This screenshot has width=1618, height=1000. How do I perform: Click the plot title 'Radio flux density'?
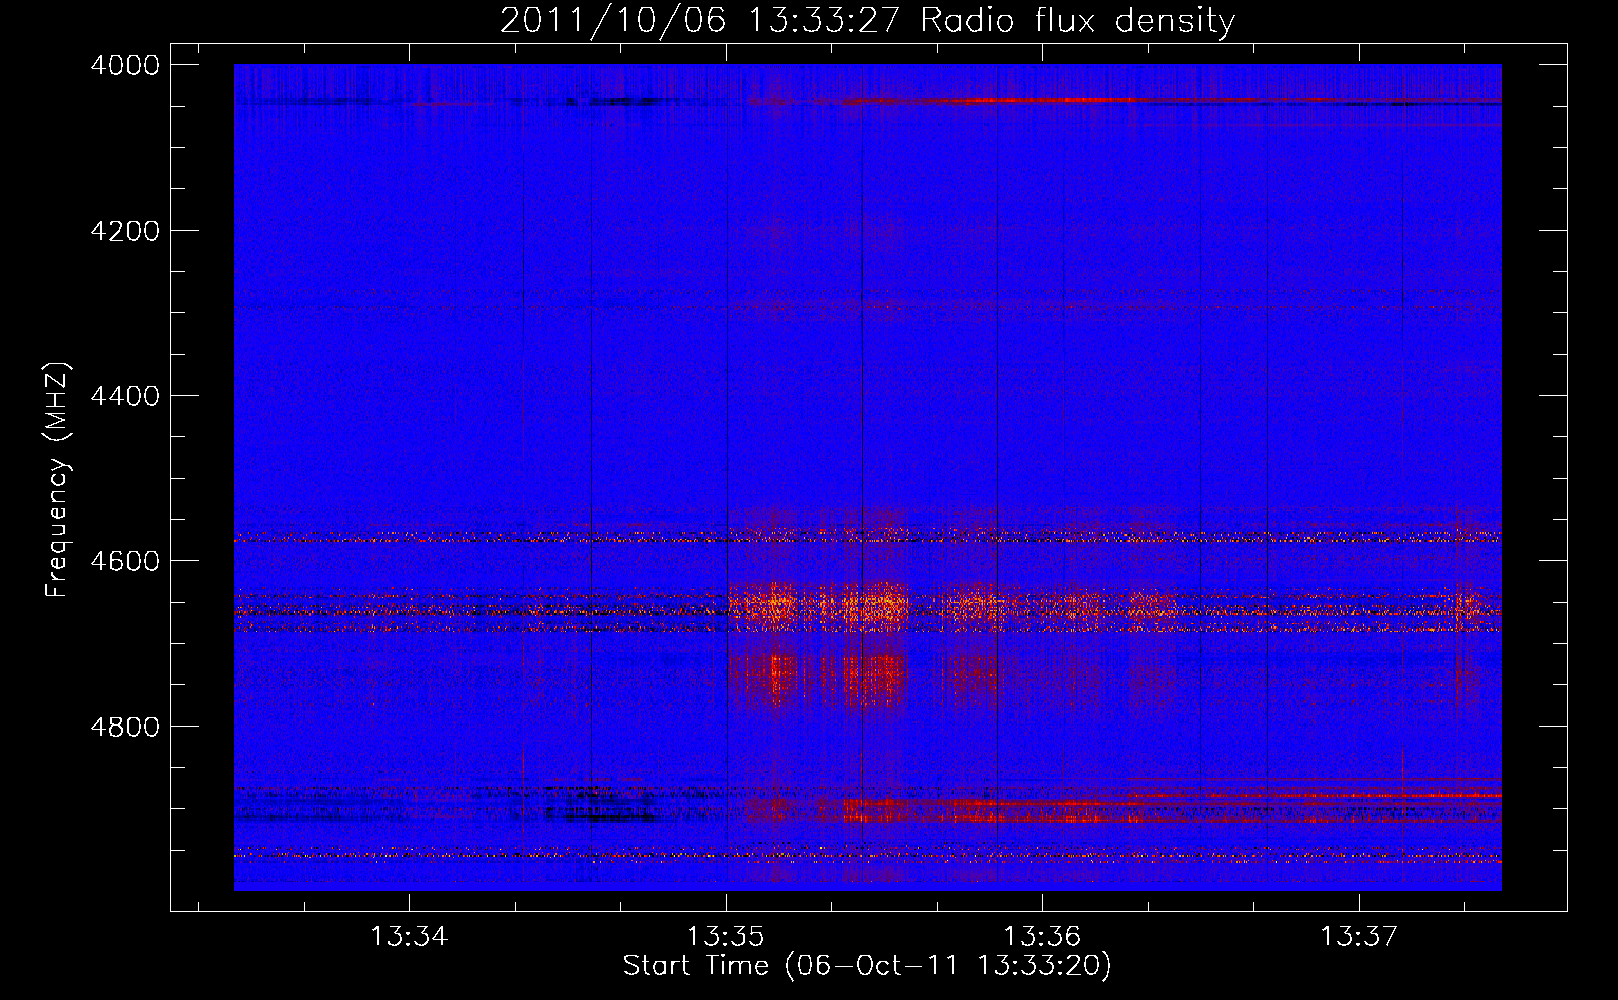[x=1077, y=21]
